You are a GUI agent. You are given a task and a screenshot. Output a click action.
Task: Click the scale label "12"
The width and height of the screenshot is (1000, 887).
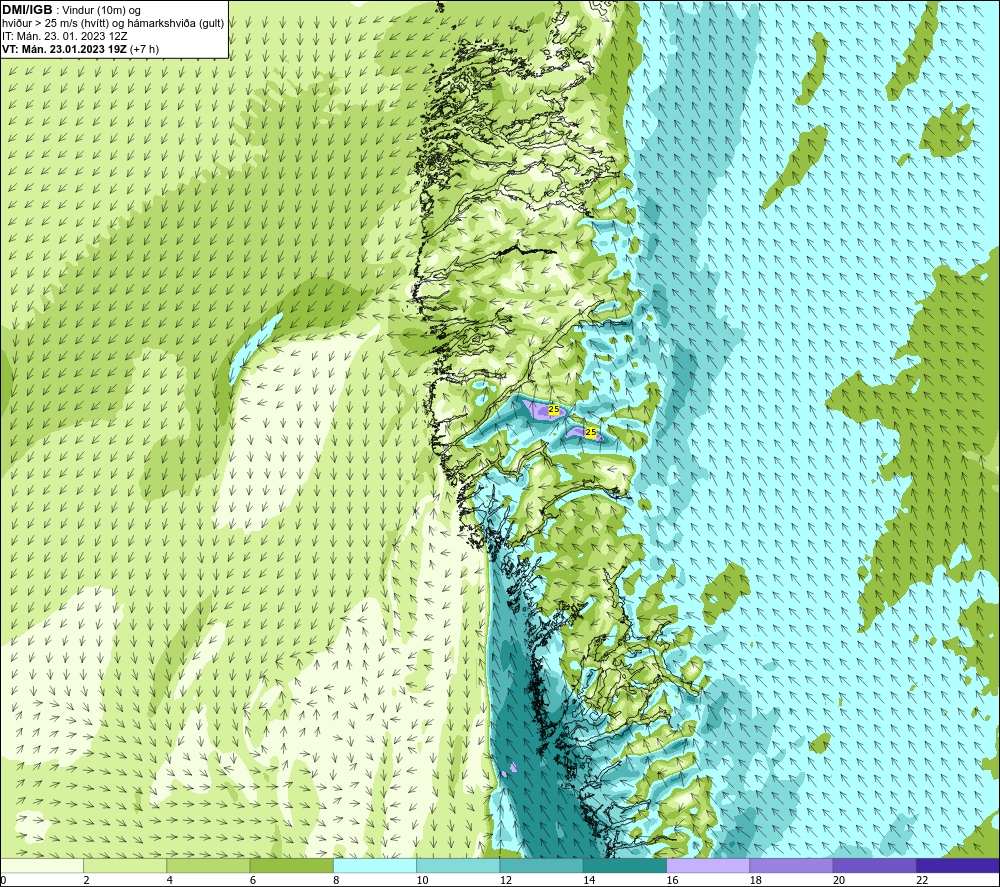click(506, 881)
